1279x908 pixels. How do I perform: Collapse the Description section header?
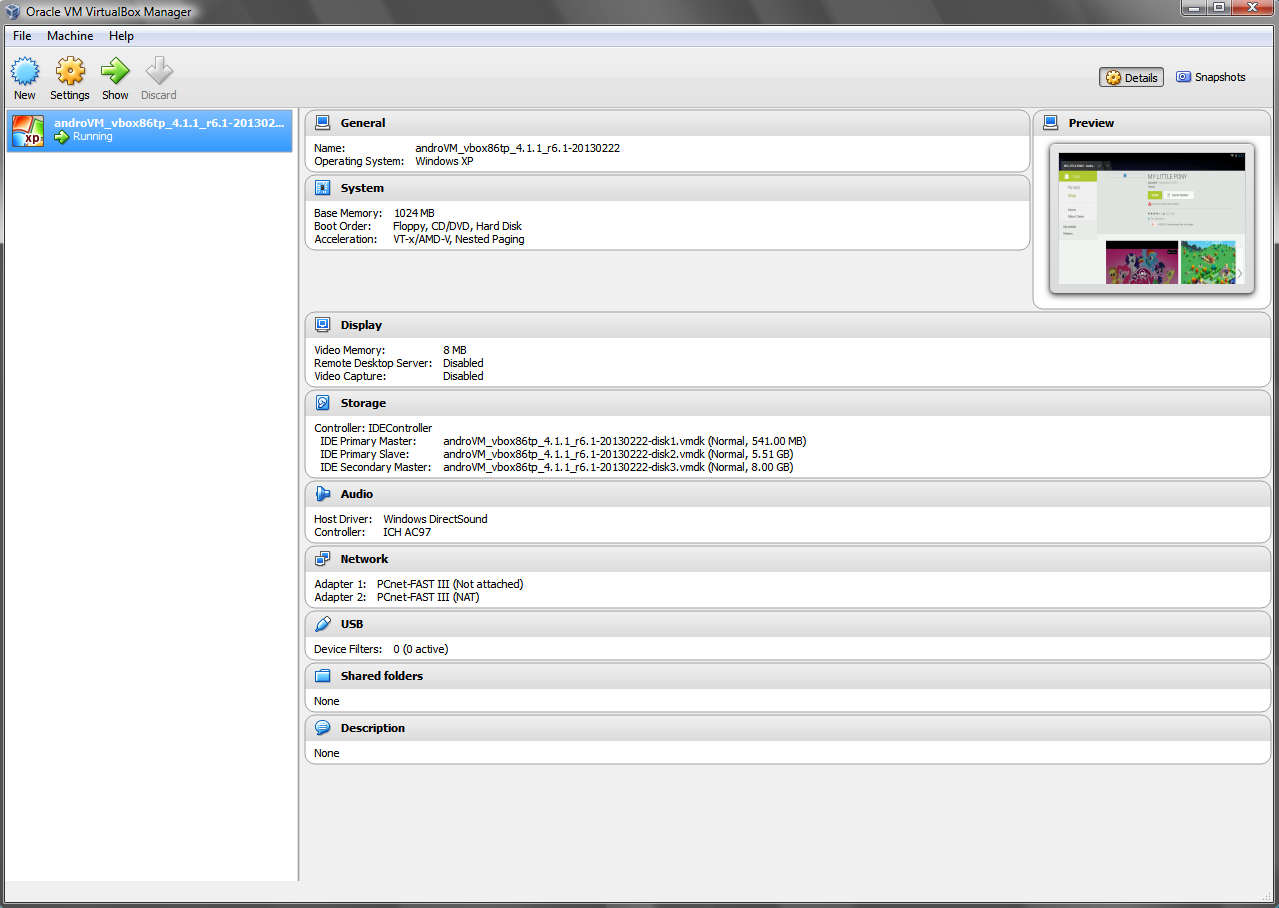(788, 728)
